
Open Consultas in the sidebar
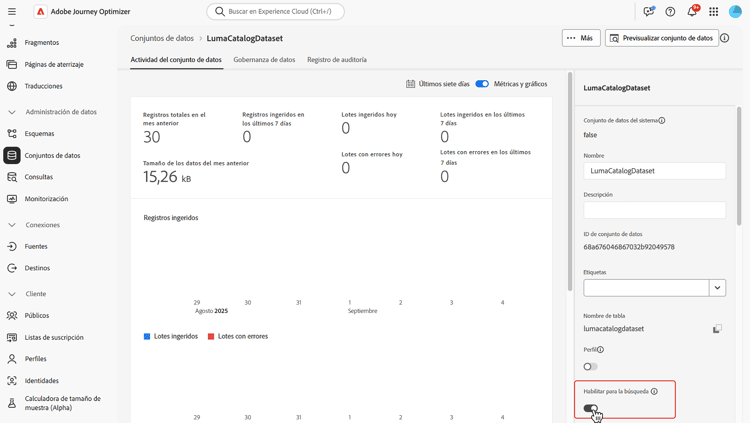[x=39, y=177]
